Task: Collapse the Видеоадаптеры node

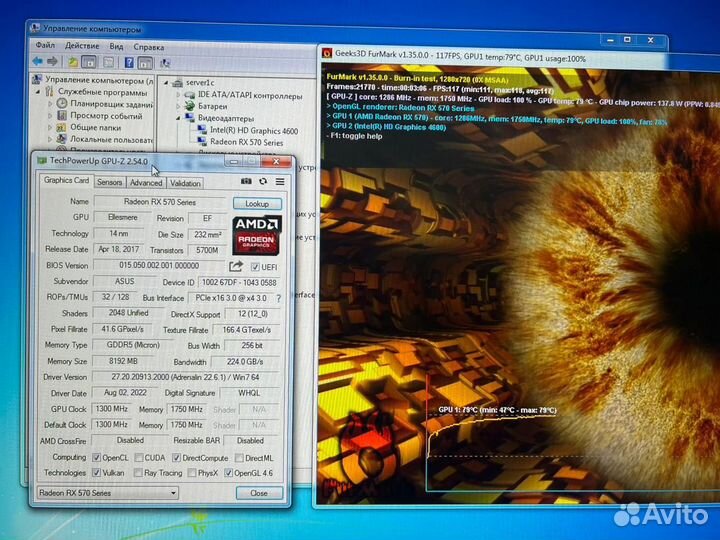Action: point(178,118)
